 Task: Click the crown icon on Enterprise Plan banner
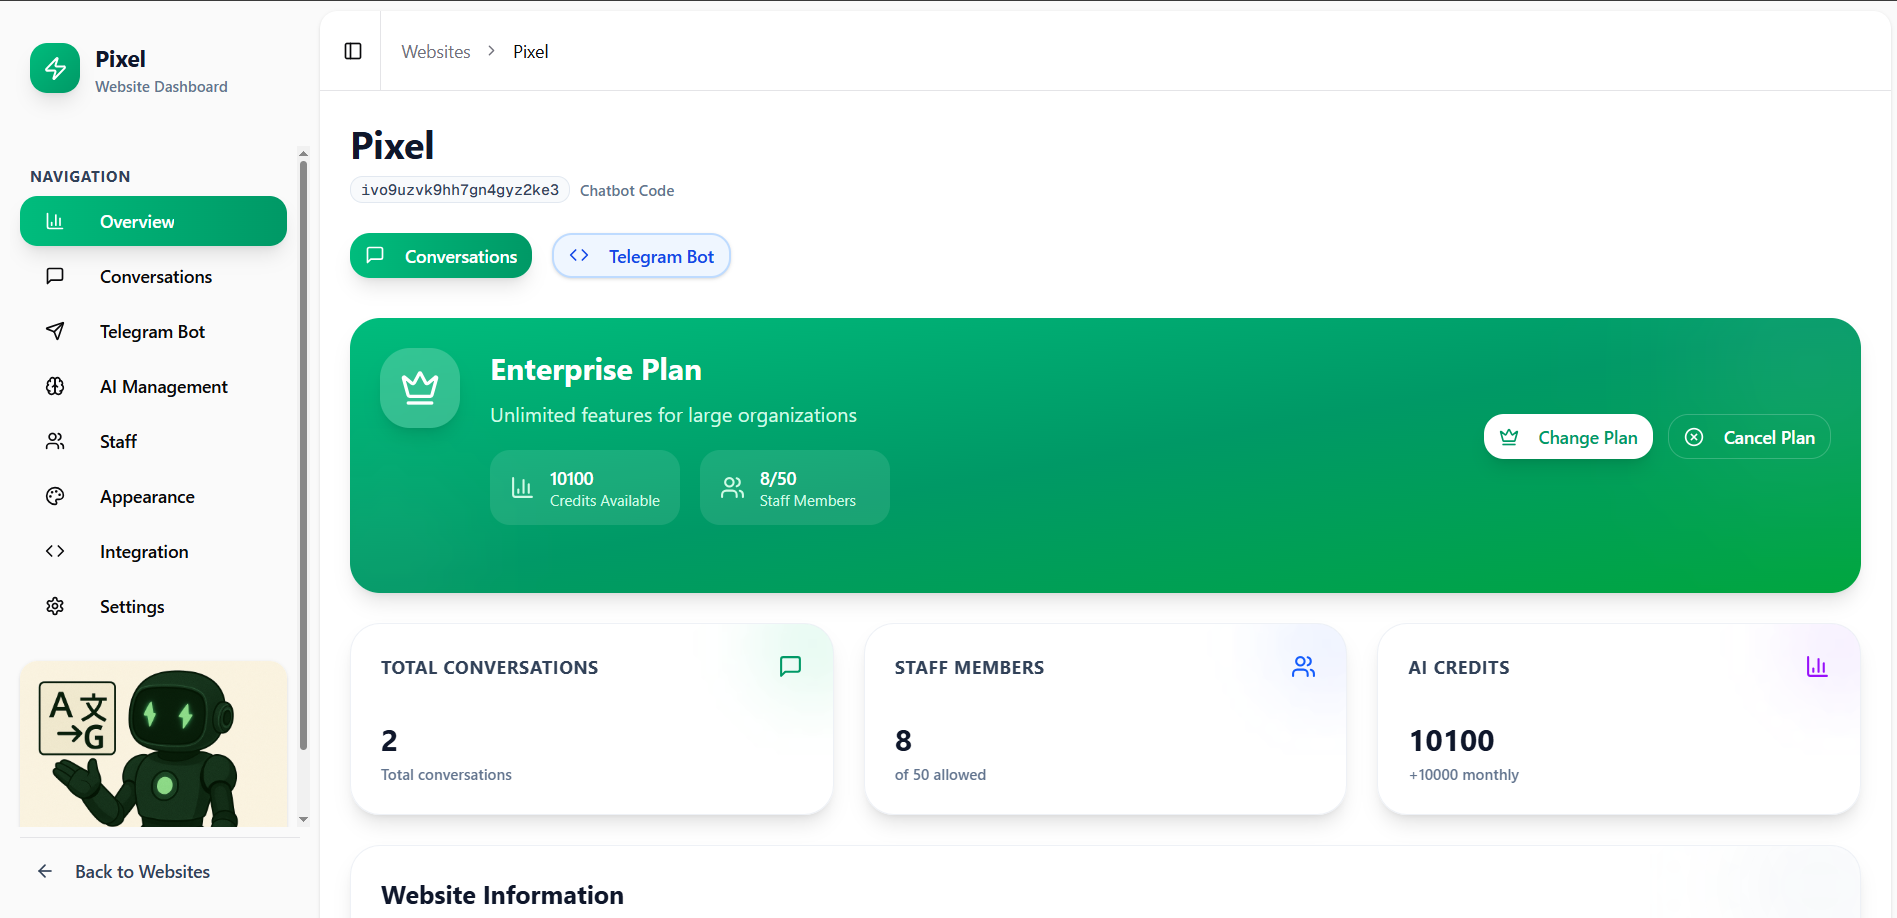pos(420,388)
